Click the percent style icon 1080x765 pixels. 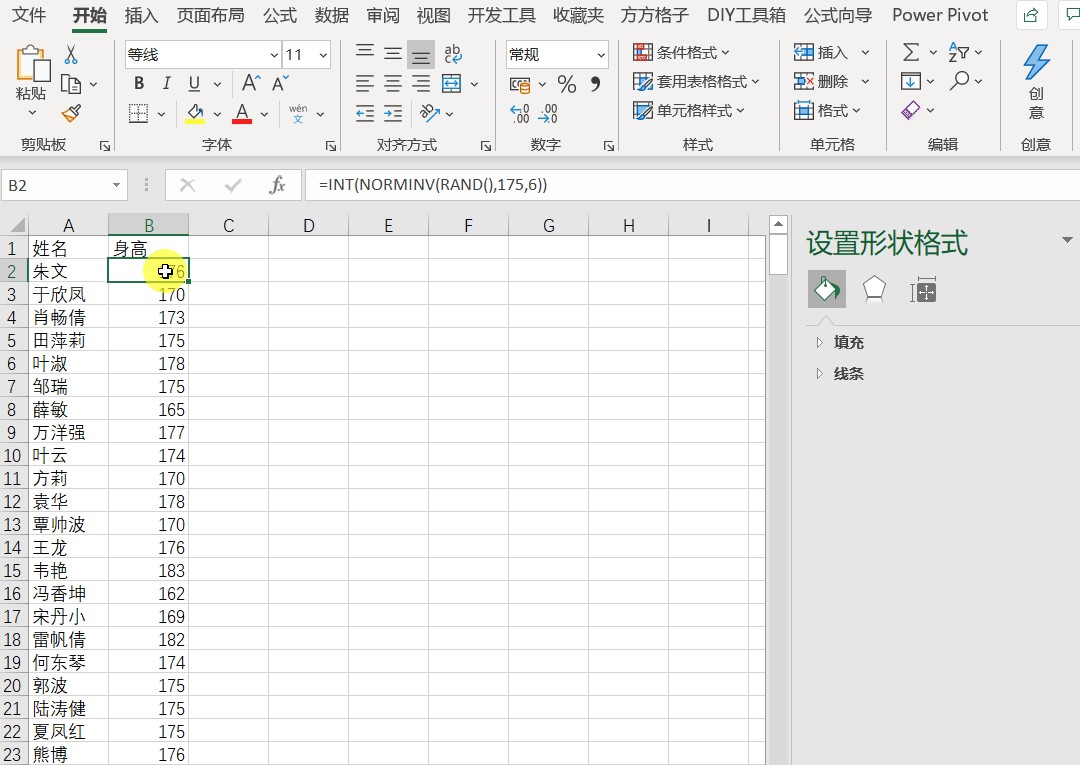567,85
